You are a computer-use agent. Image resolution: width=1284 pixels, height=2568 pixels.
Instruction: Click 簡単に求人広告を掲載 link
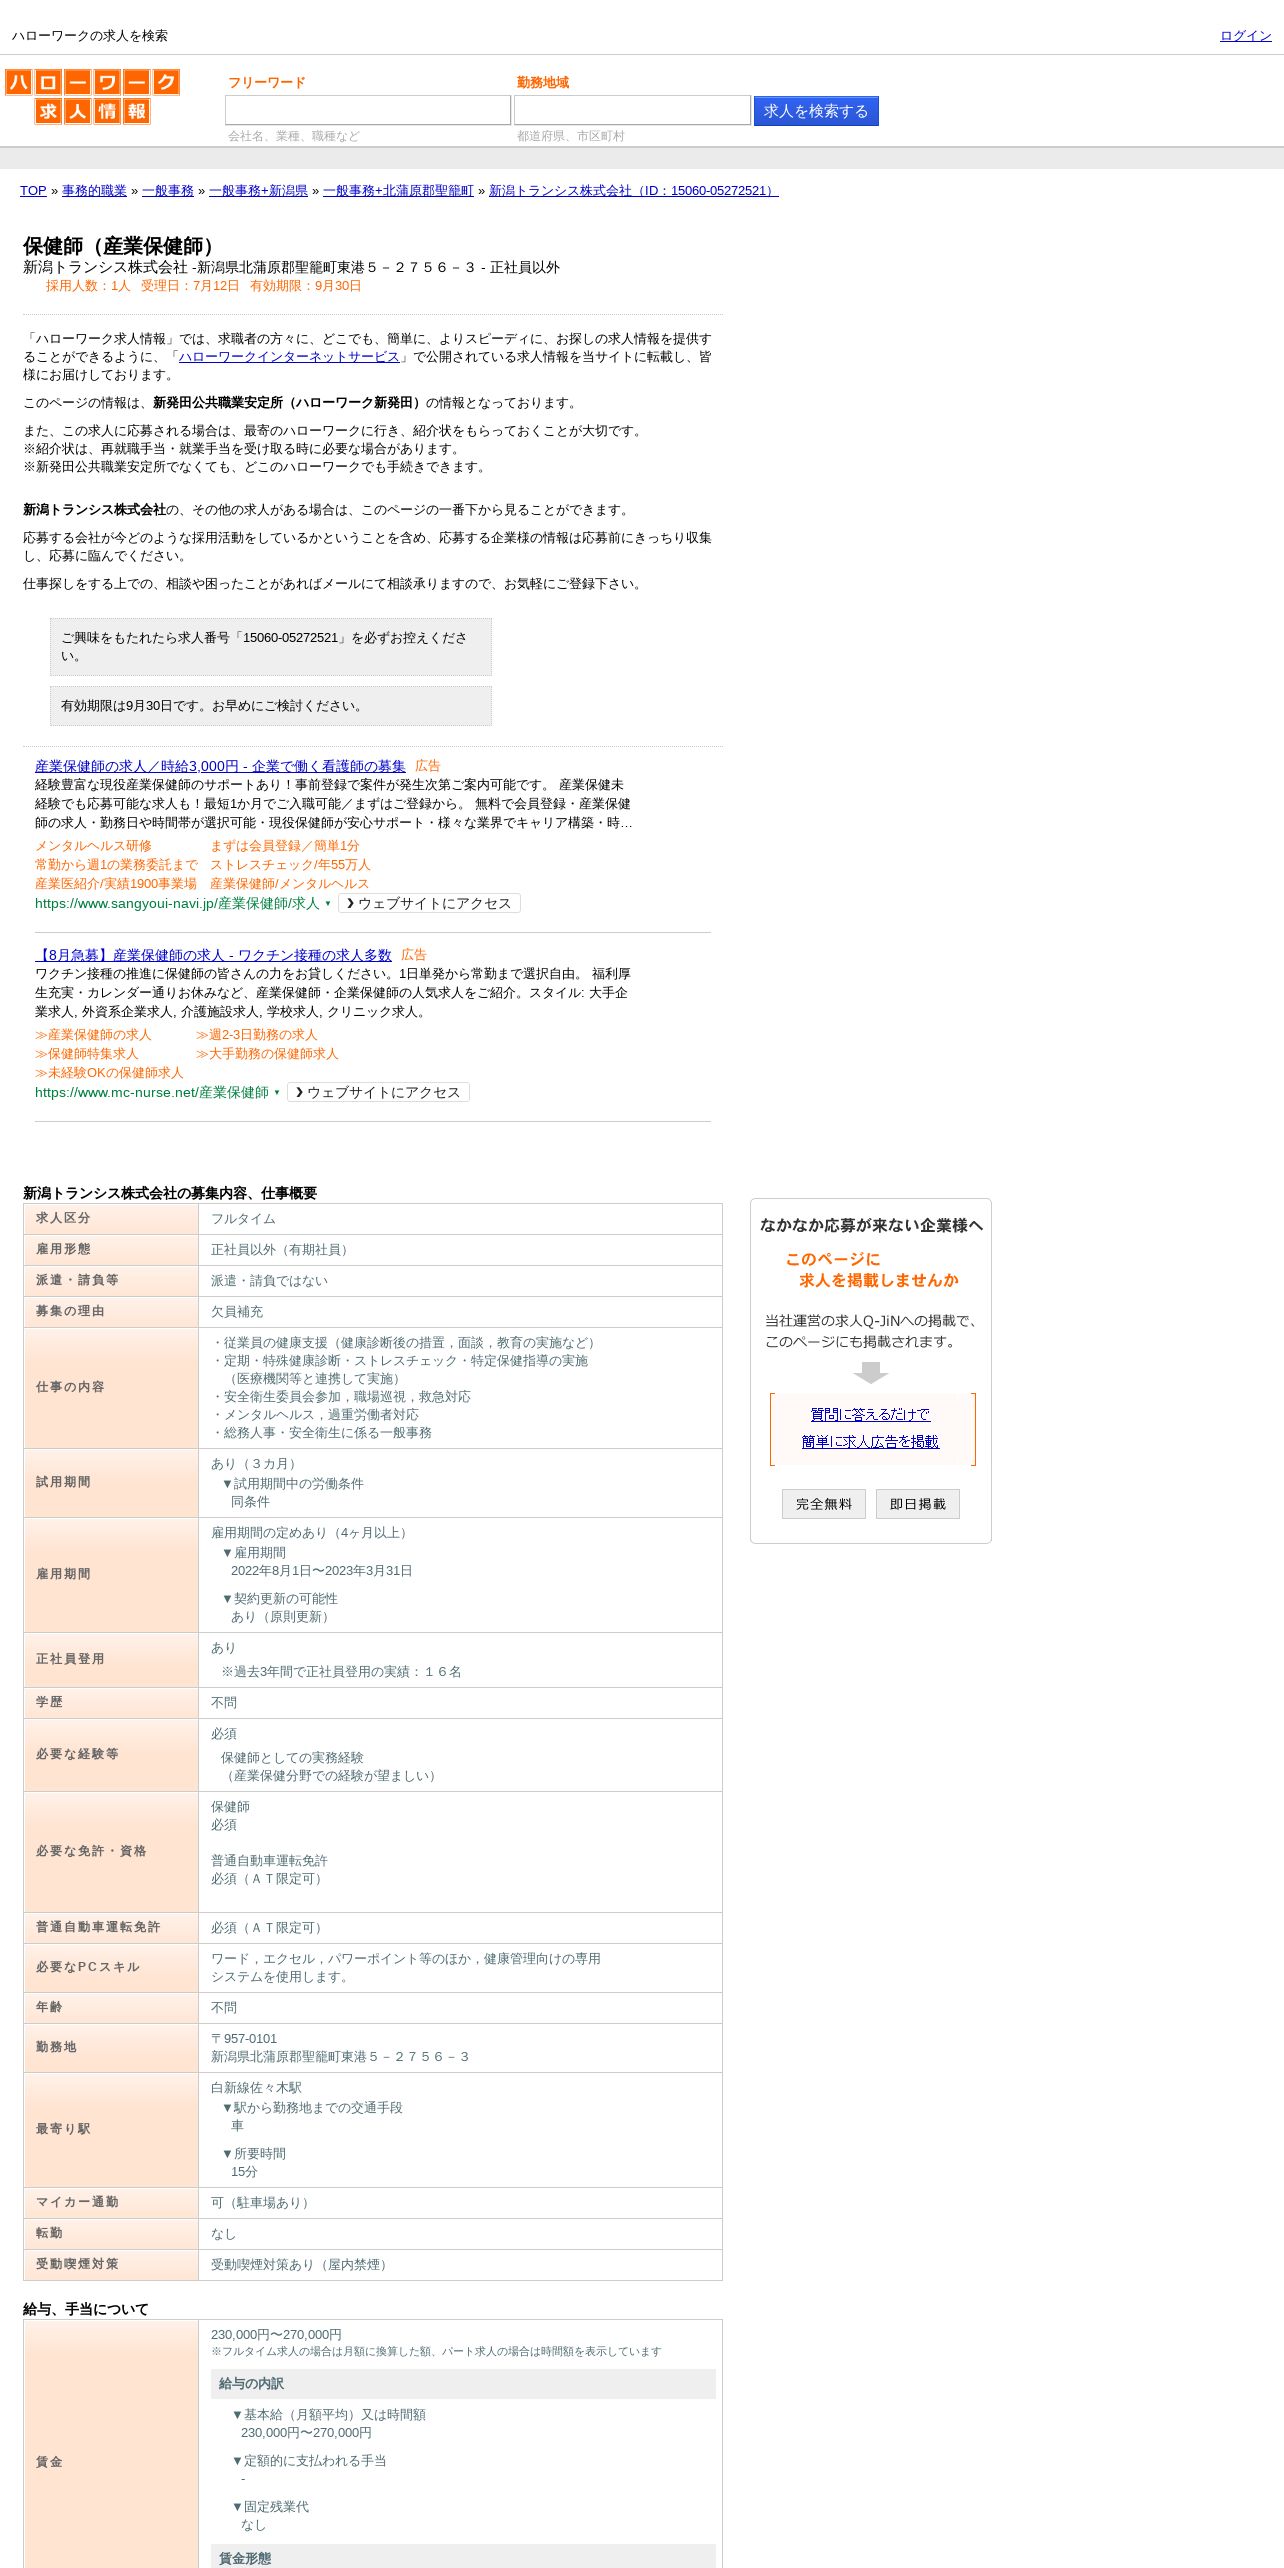click(870, 1441)
